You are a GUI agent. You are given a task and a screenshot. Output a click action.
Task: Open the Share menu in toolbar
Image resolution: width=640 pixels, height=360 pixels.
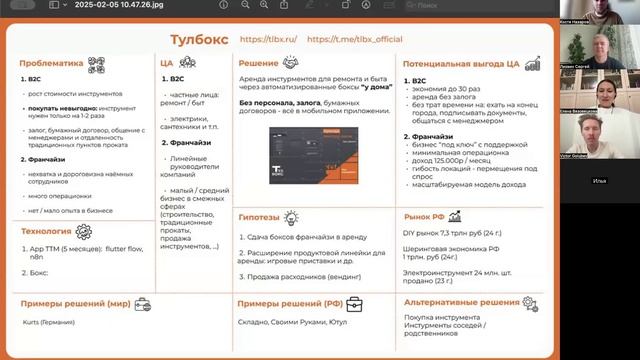pos(284,5)
